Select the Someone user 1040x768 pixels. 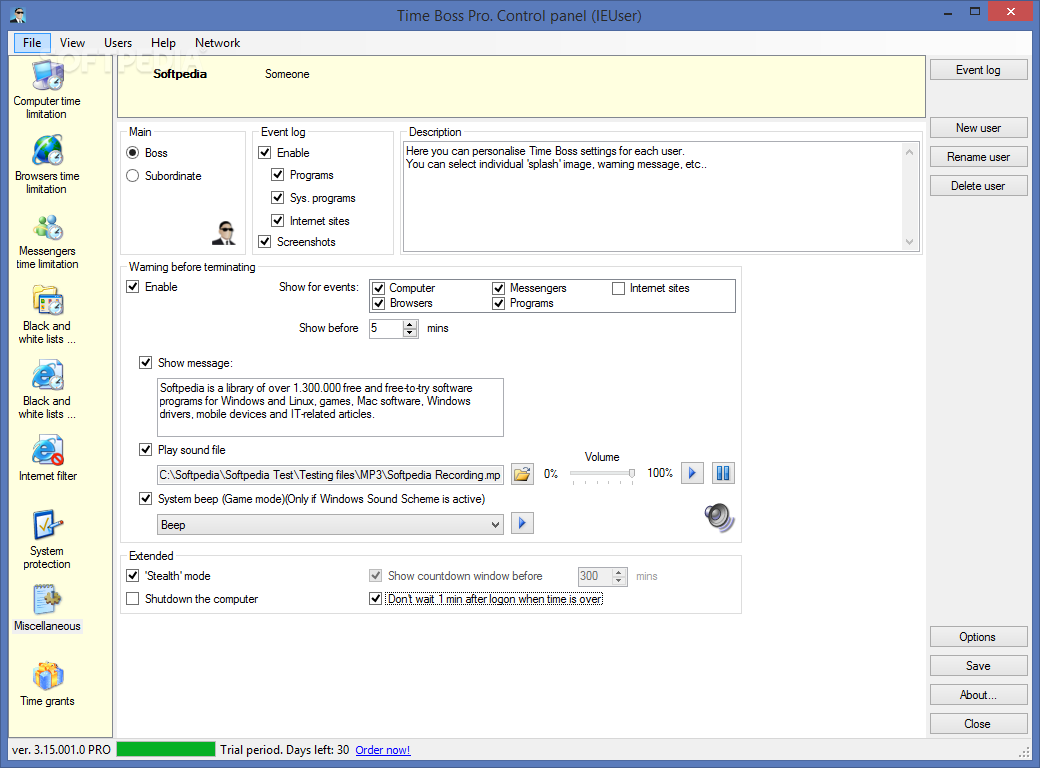point(287,74)
